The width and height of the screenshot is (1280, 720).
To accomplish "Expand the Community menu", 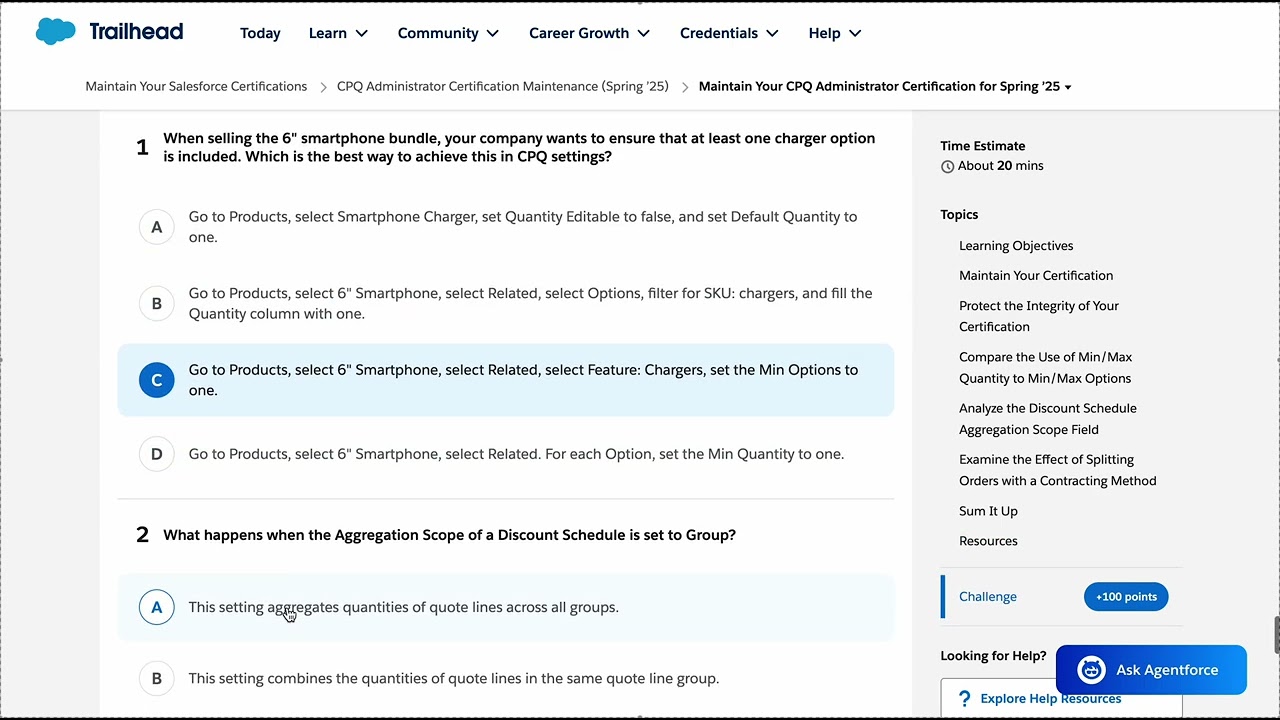I will (448, 33).
